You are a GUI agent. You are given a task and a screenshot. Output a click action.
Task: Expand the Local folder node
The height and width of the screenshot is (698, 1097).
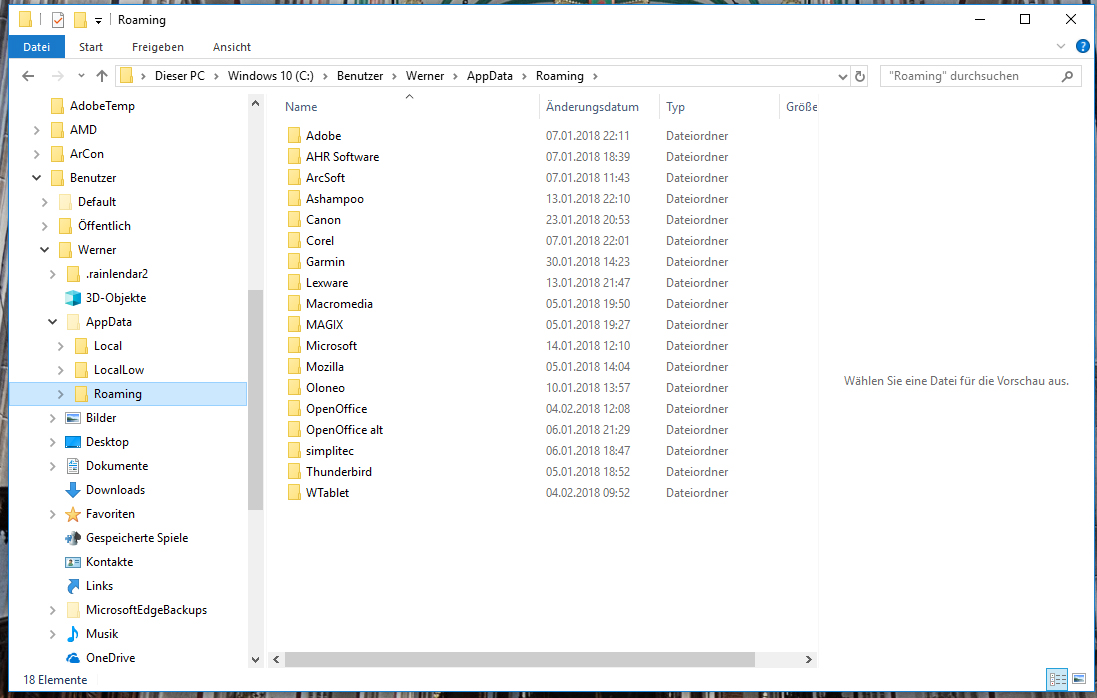(60, 346)
